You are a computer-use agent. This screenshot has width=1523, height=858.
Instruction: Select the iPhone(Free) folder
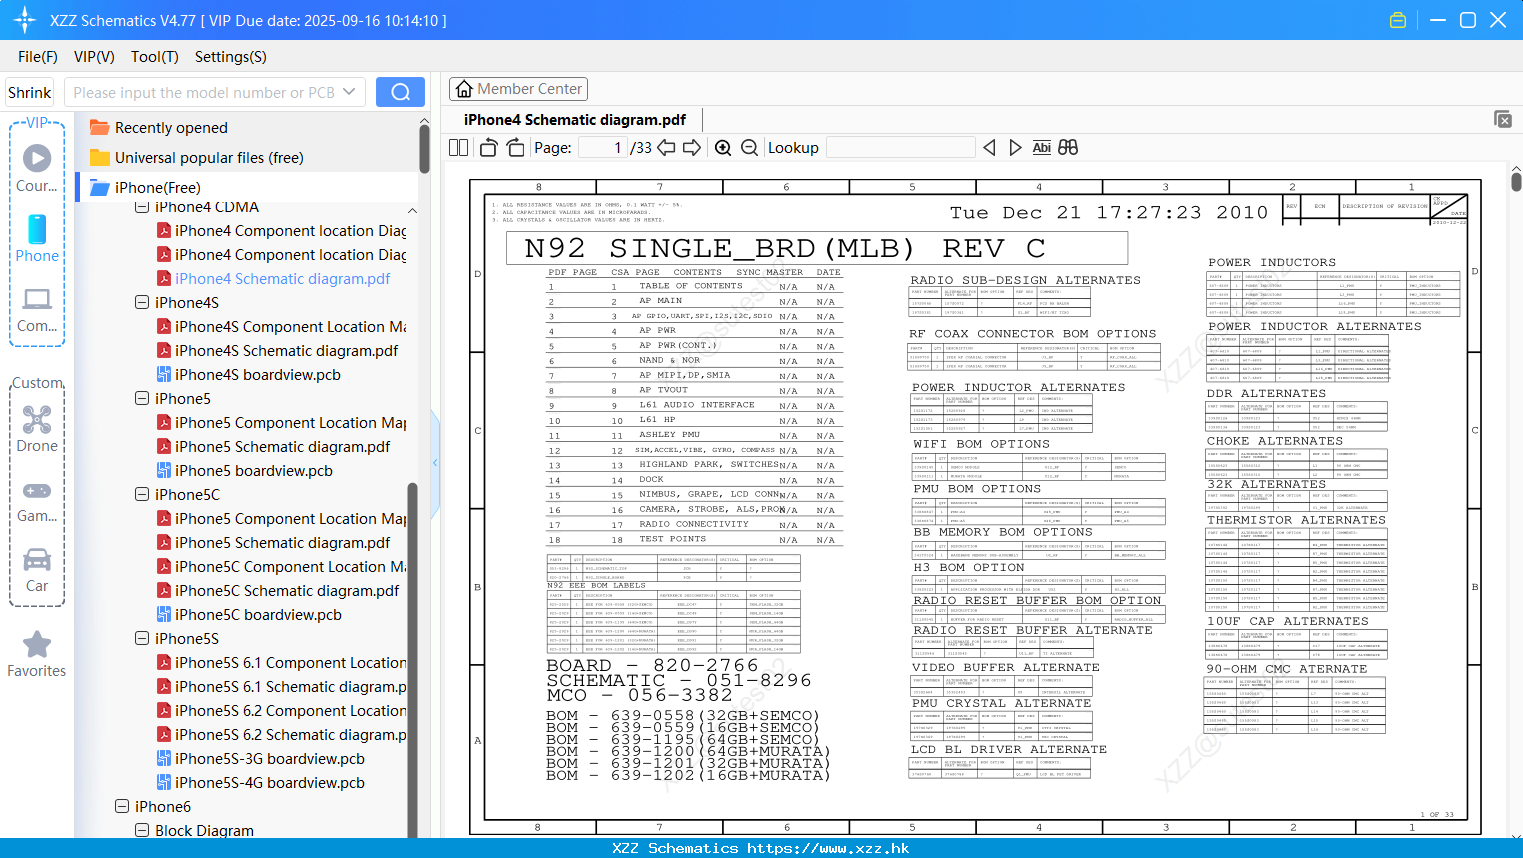click(x=145, y=188)
